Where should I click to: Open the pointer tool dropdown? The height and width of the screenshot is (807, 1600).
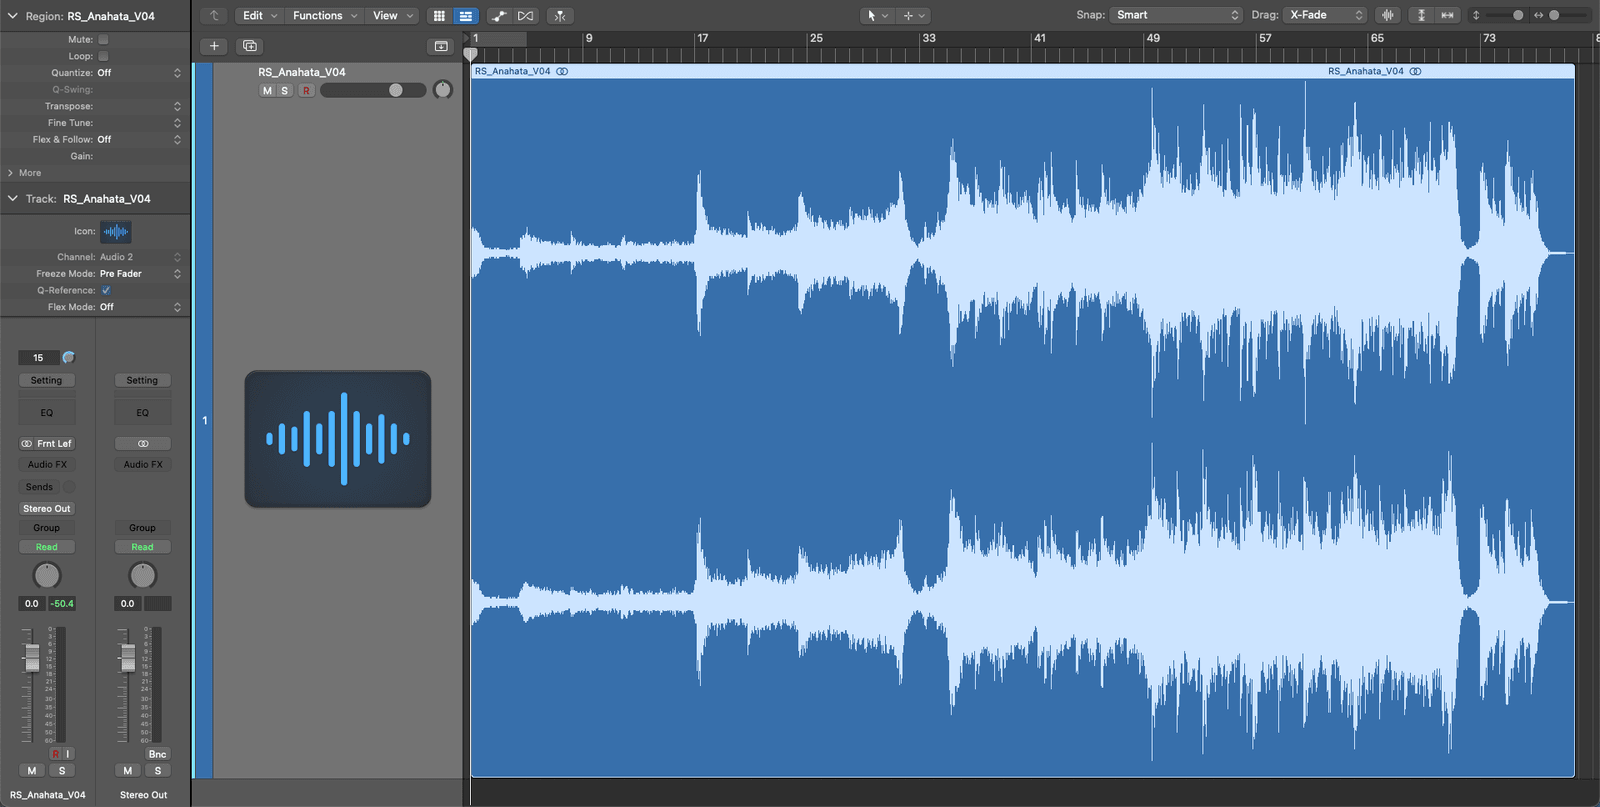click(877, 15)
